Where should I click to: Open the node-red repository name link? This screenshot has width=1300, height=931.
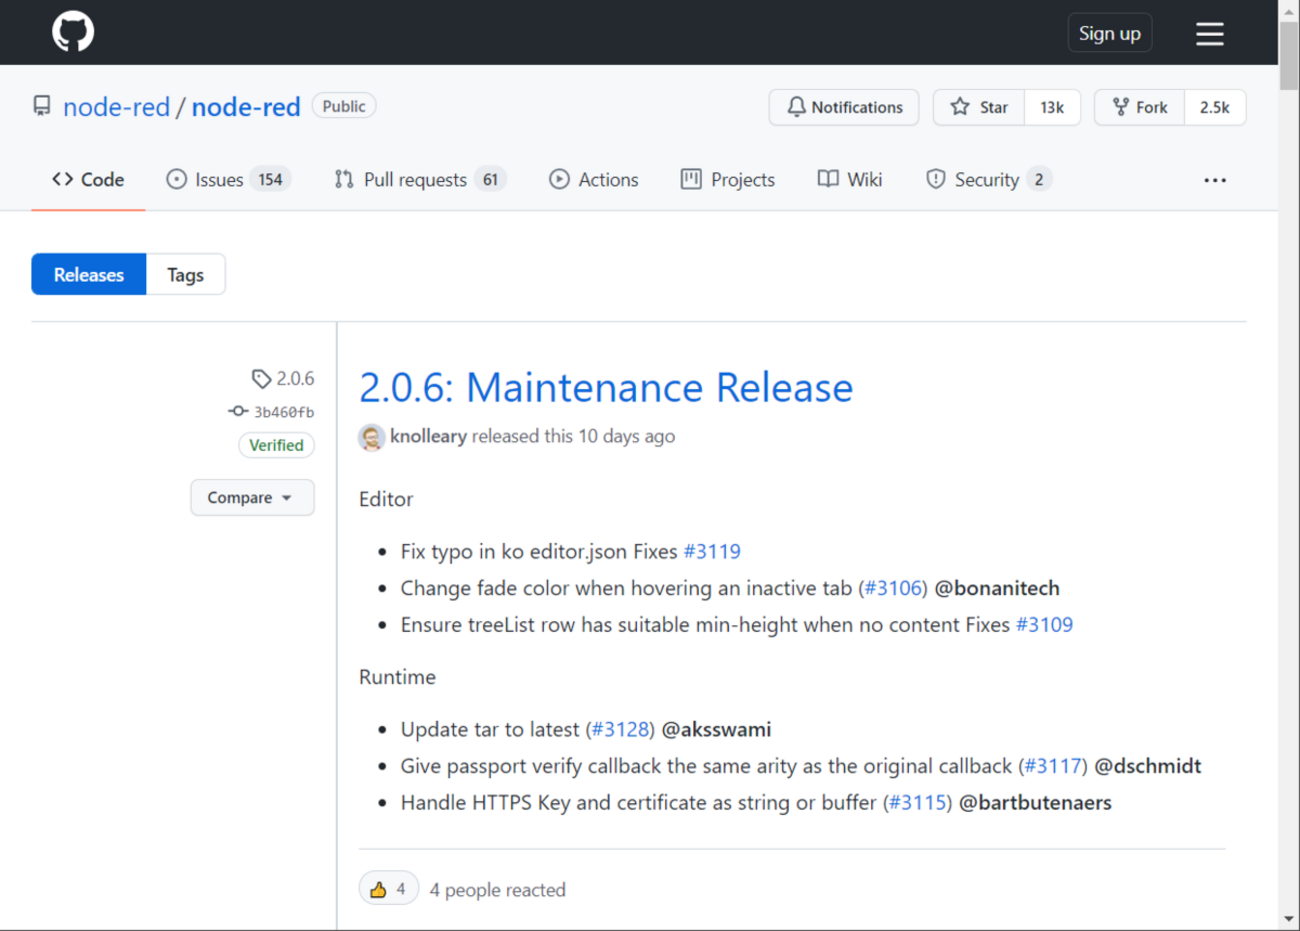pyautogui.click(x=246, y=107)
